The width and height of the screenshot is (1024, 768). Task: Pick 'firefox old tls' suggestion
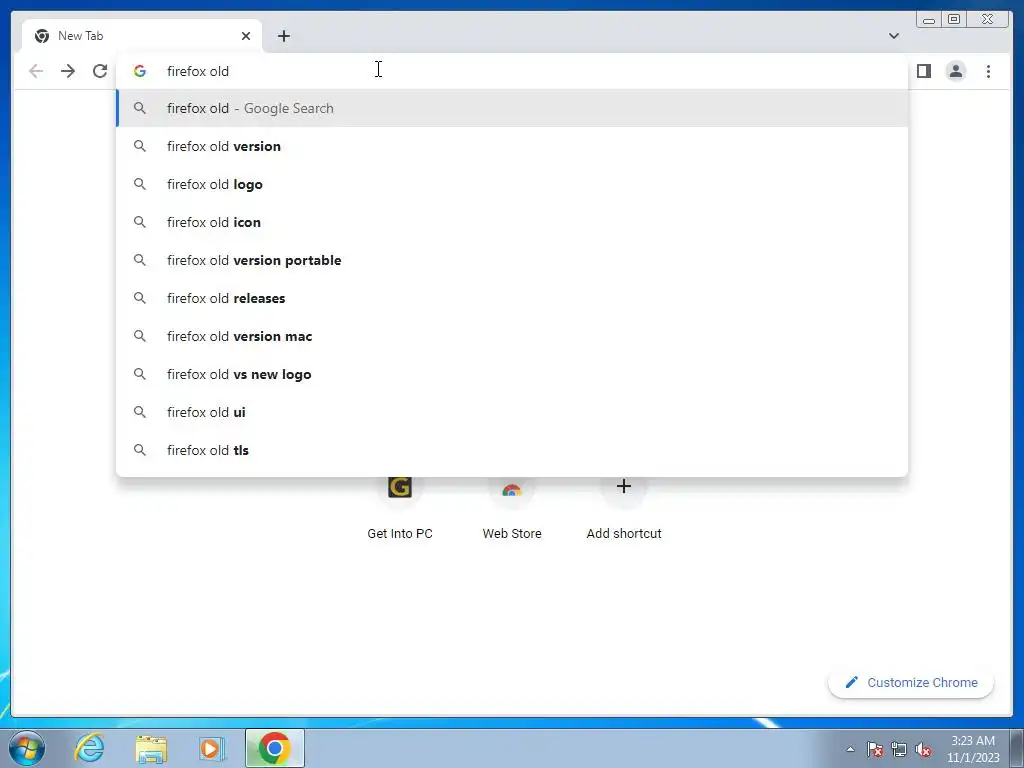512,450
